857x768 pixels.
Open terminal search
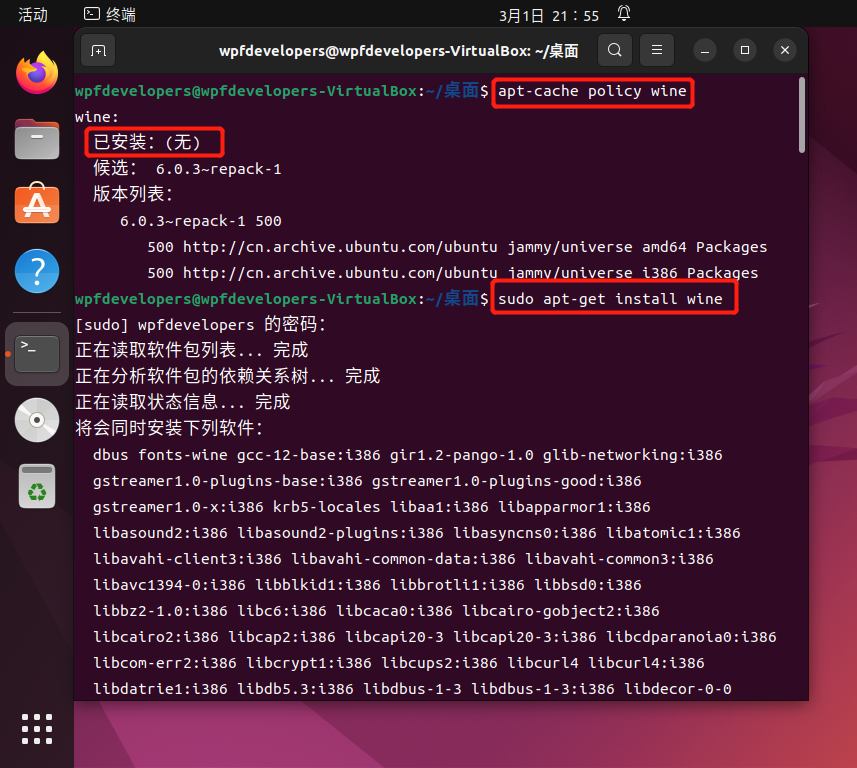click(615, 50)
